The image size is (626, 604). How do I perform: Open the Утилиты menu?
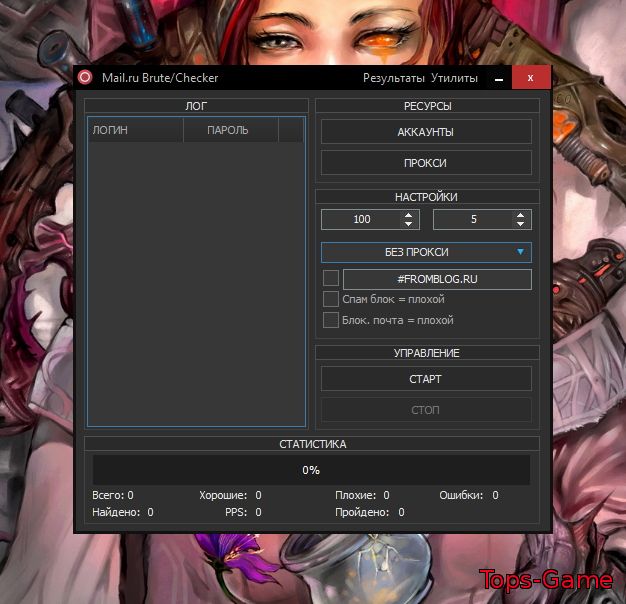[454, 78]
